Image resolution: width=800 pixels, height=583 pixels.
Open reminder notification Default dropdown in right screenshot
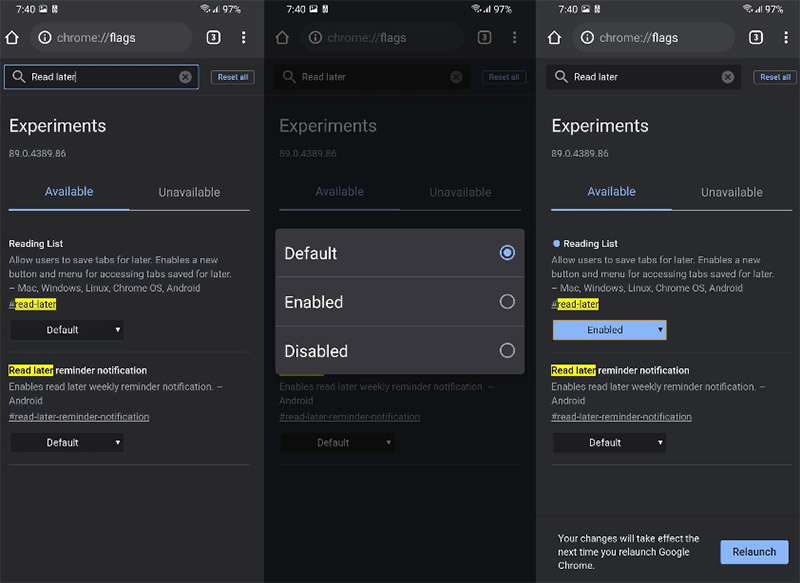coord(610,443)
